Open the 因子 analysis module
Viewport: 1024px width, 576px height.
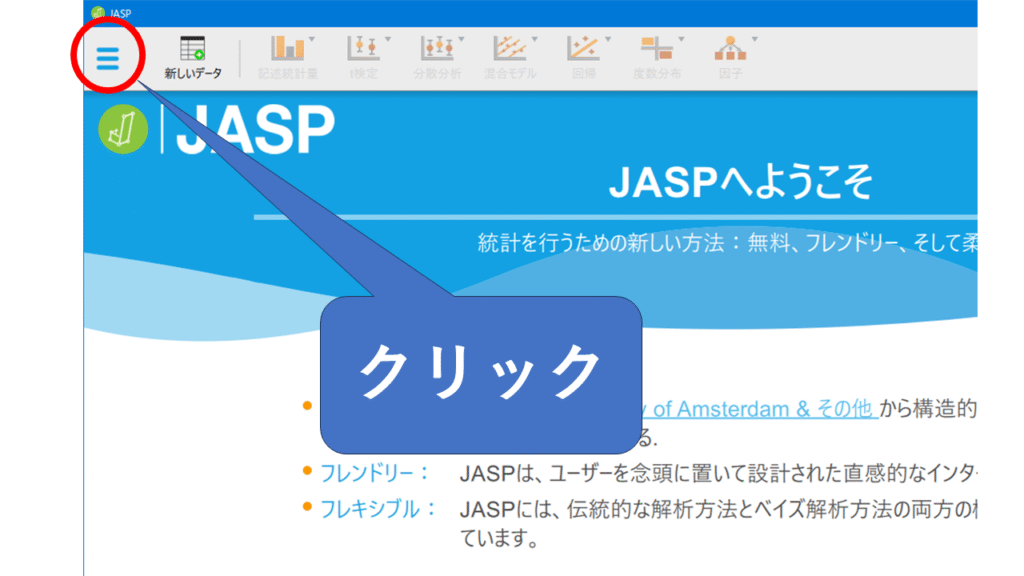click(731, 57)
